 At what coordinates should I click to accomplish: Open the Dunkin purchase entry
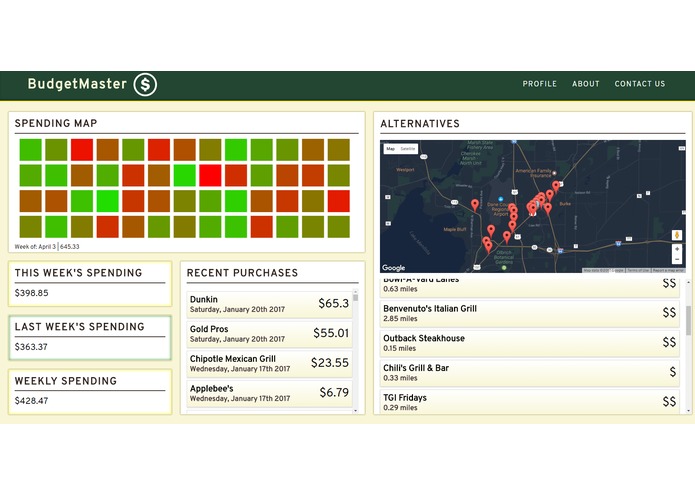point(269,304)
